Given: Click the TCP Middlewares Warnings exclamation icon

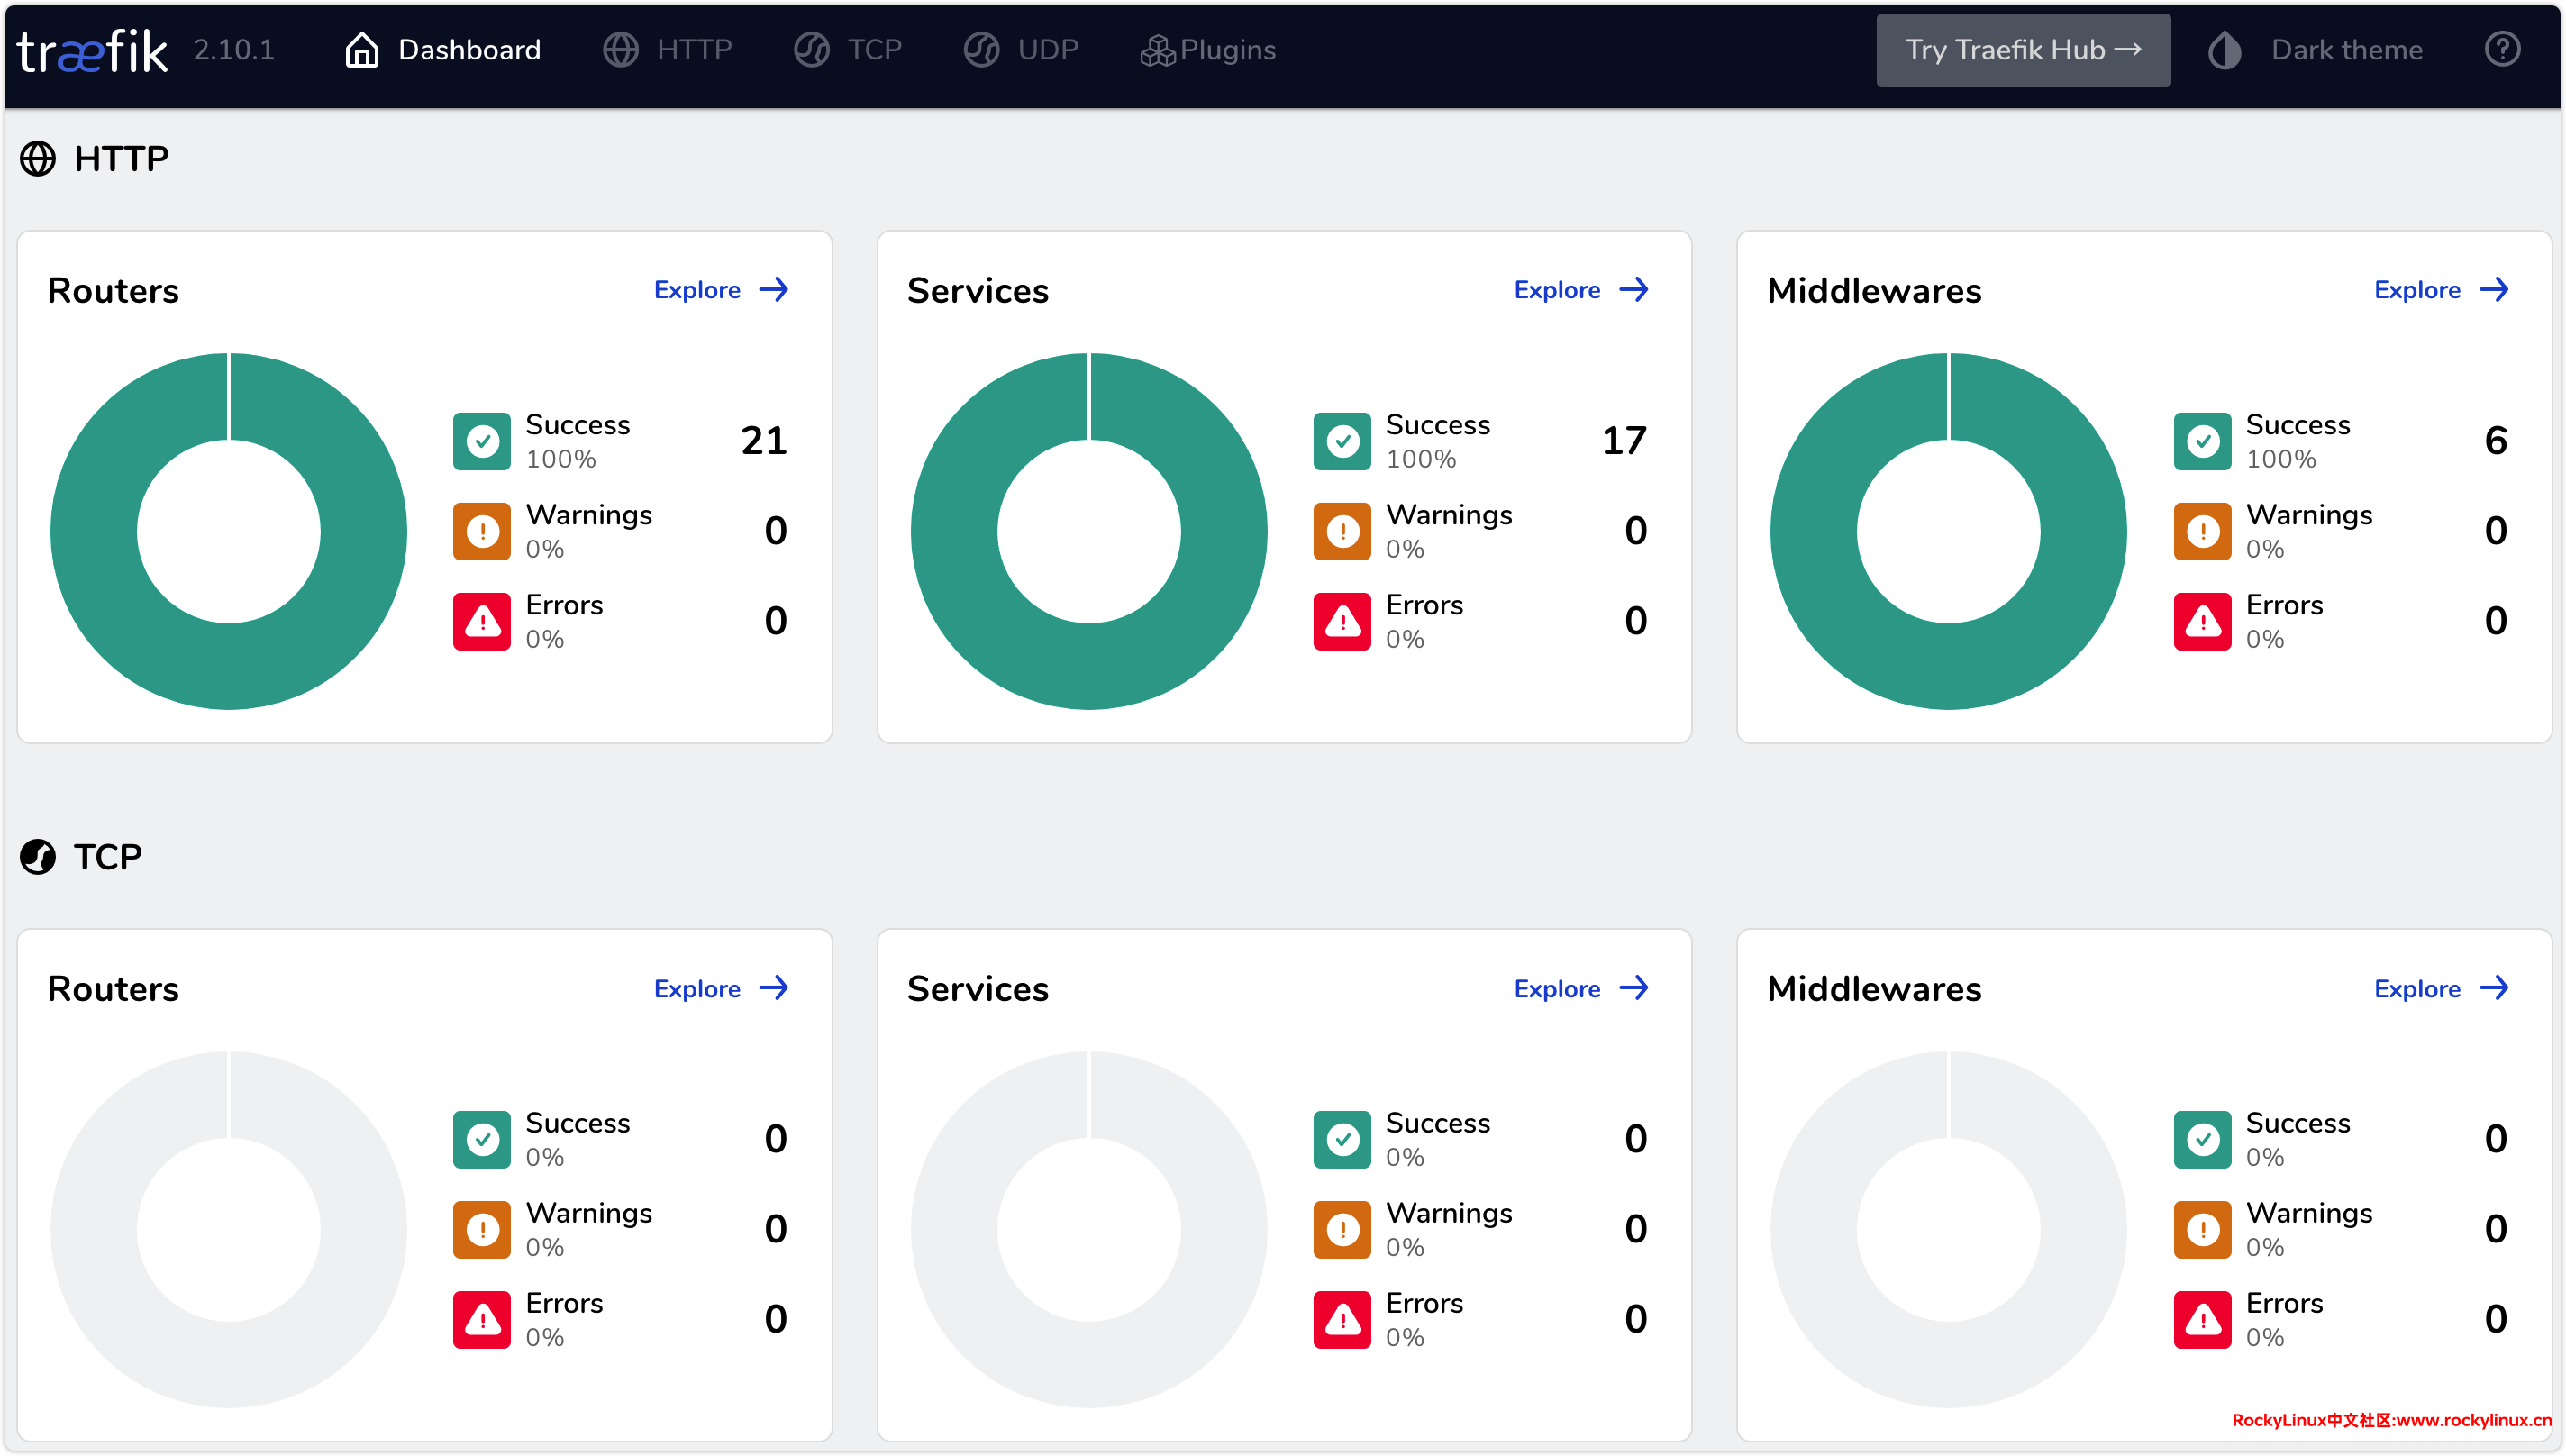Looking at the screenshot, I should click(2202, 1229).
